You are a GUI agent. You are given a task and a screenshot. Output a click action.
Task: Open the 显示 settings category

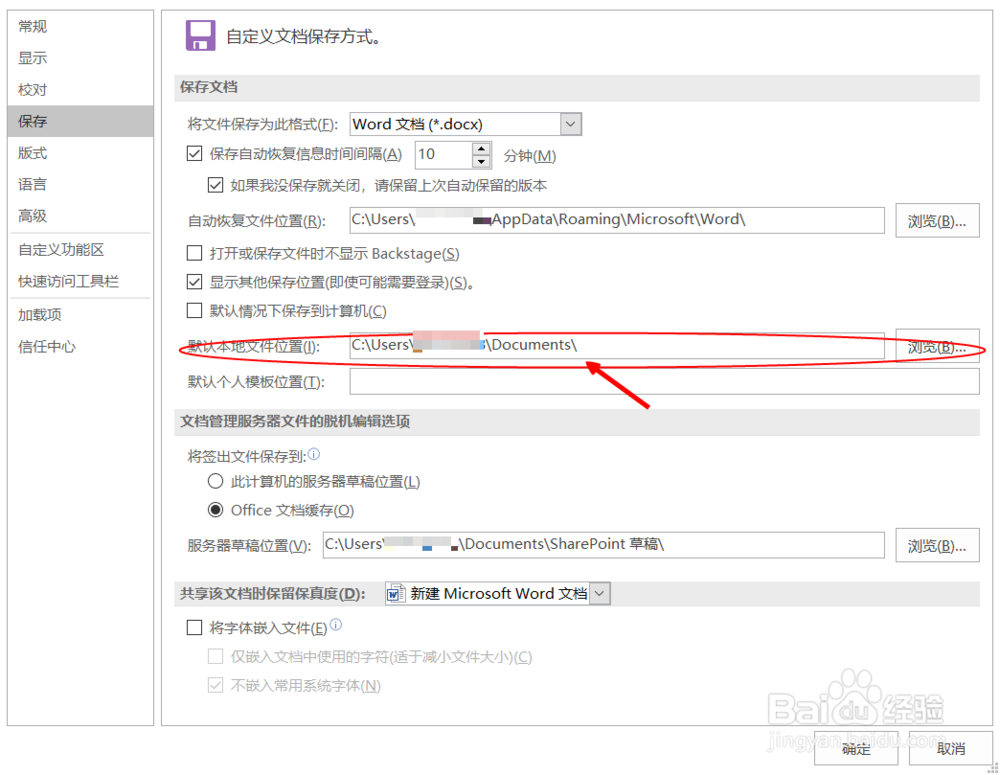point(80,58)
